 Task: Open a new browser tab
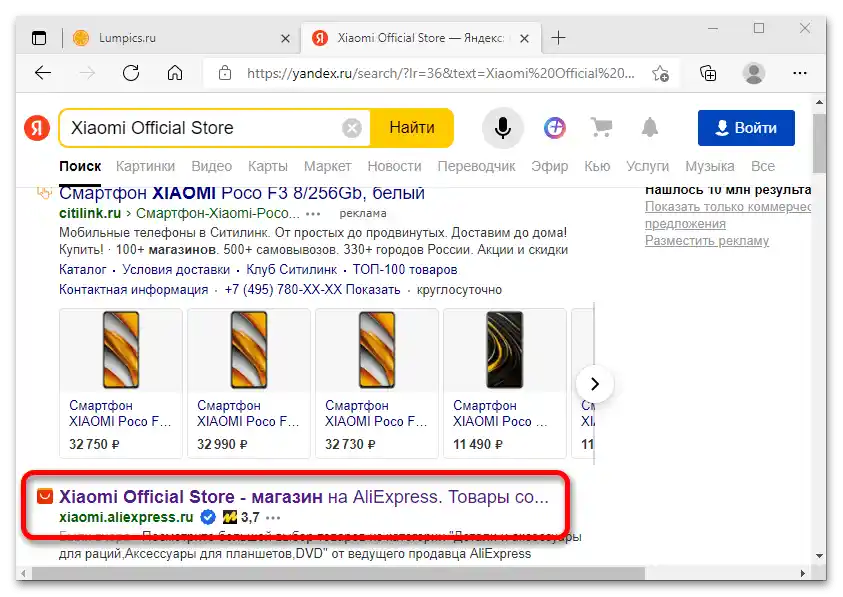(x=559, y=38)
